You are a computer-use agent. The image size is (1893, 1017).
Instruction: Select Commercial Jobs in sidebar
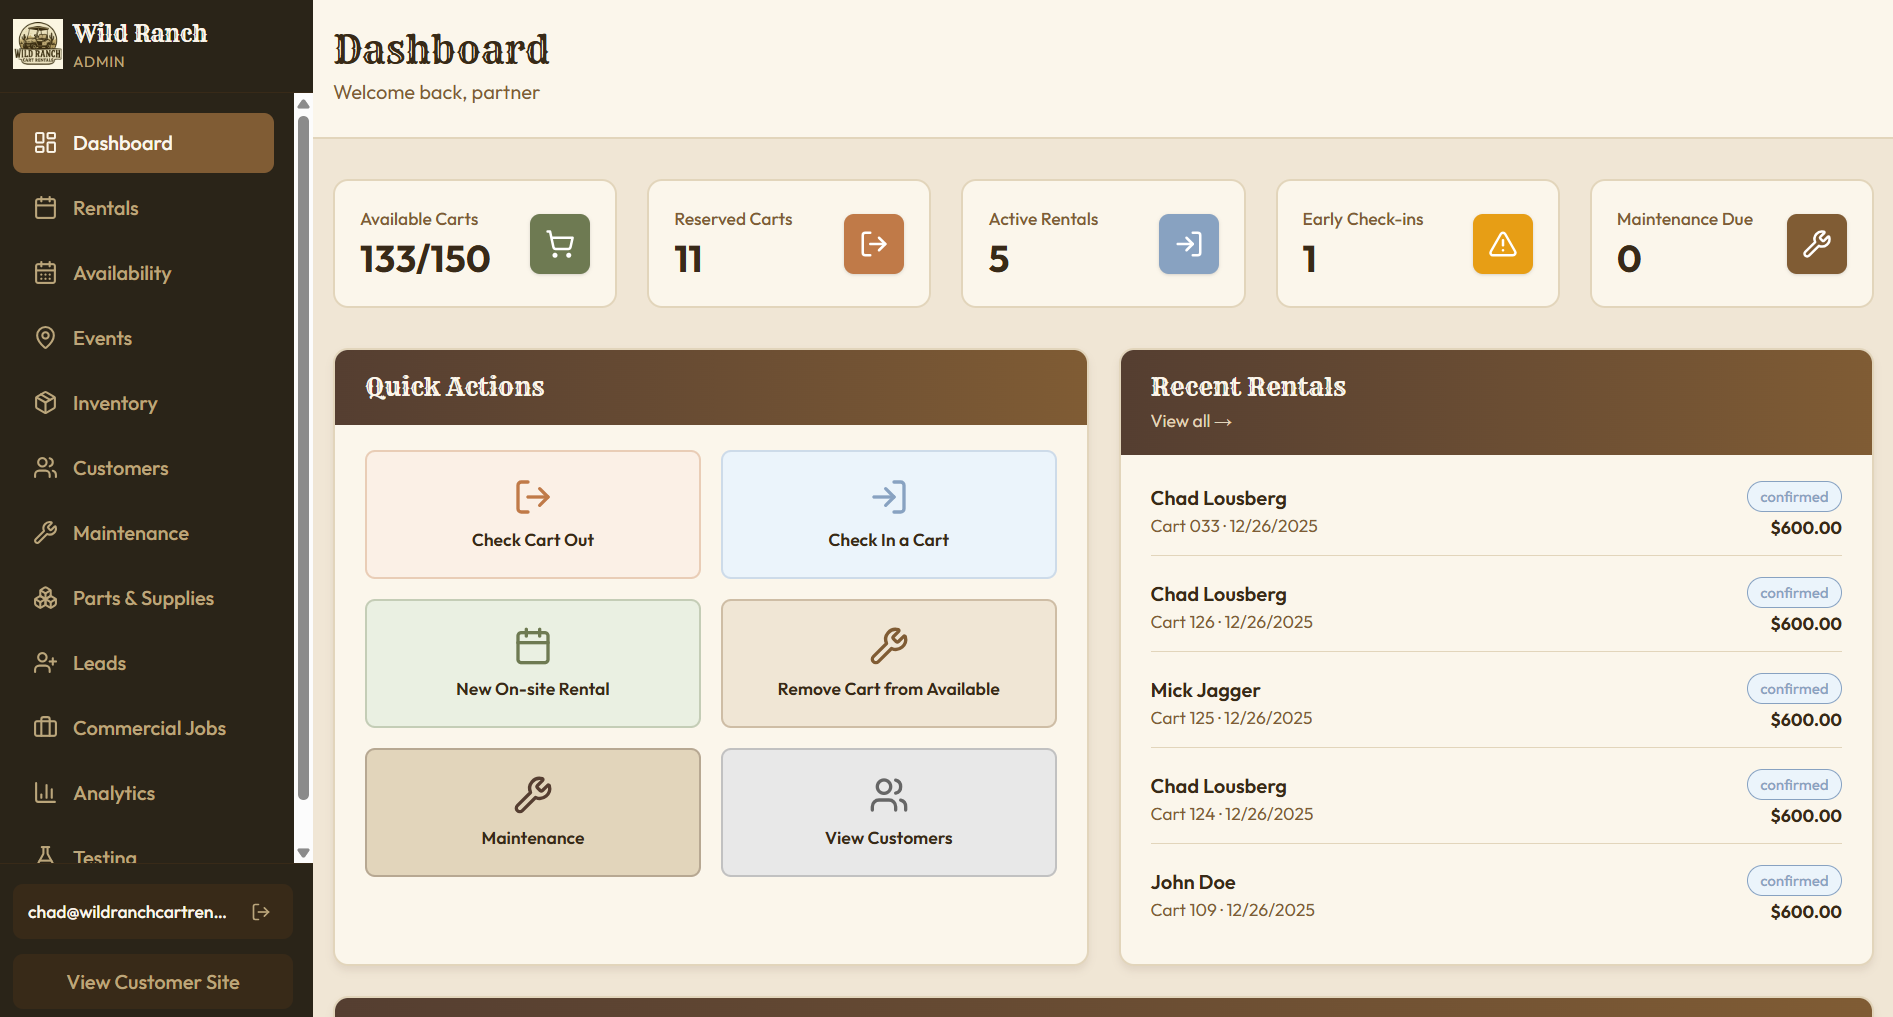[x=149, y=728]
